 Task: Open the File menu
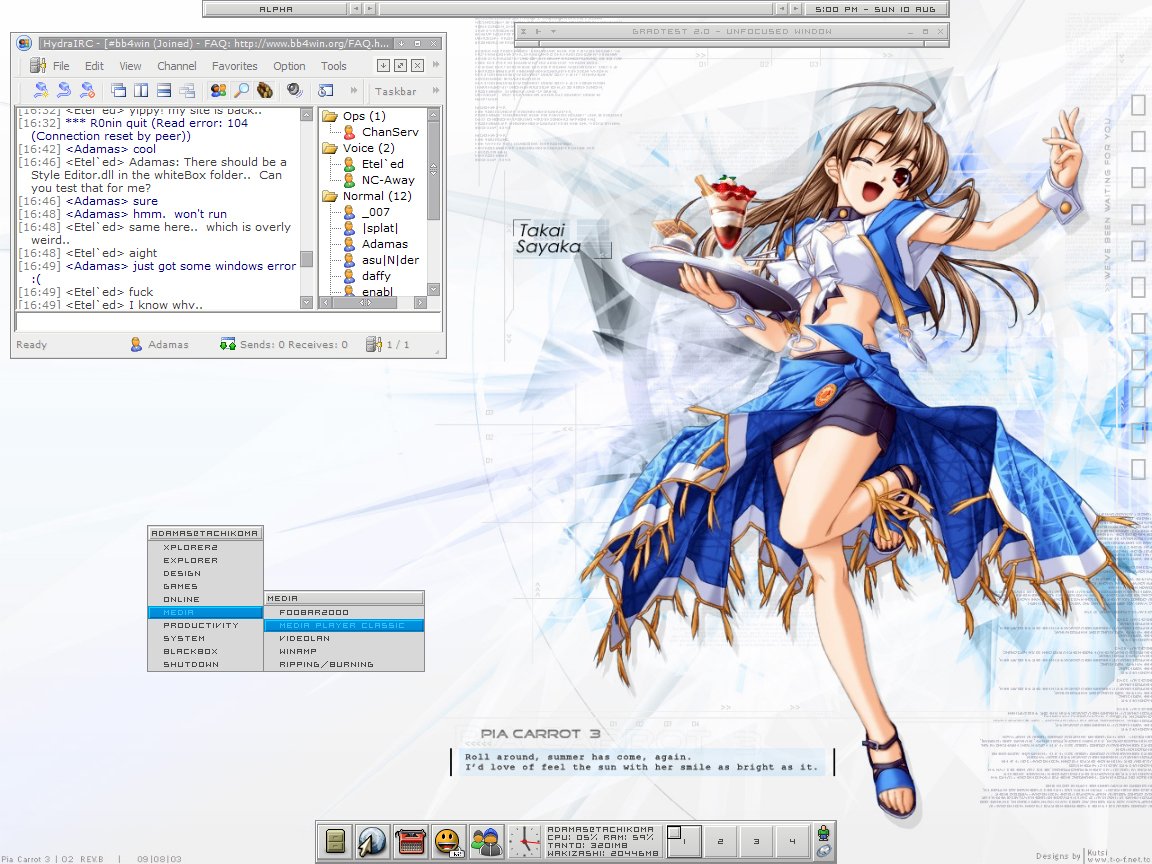tap(61, 66)
